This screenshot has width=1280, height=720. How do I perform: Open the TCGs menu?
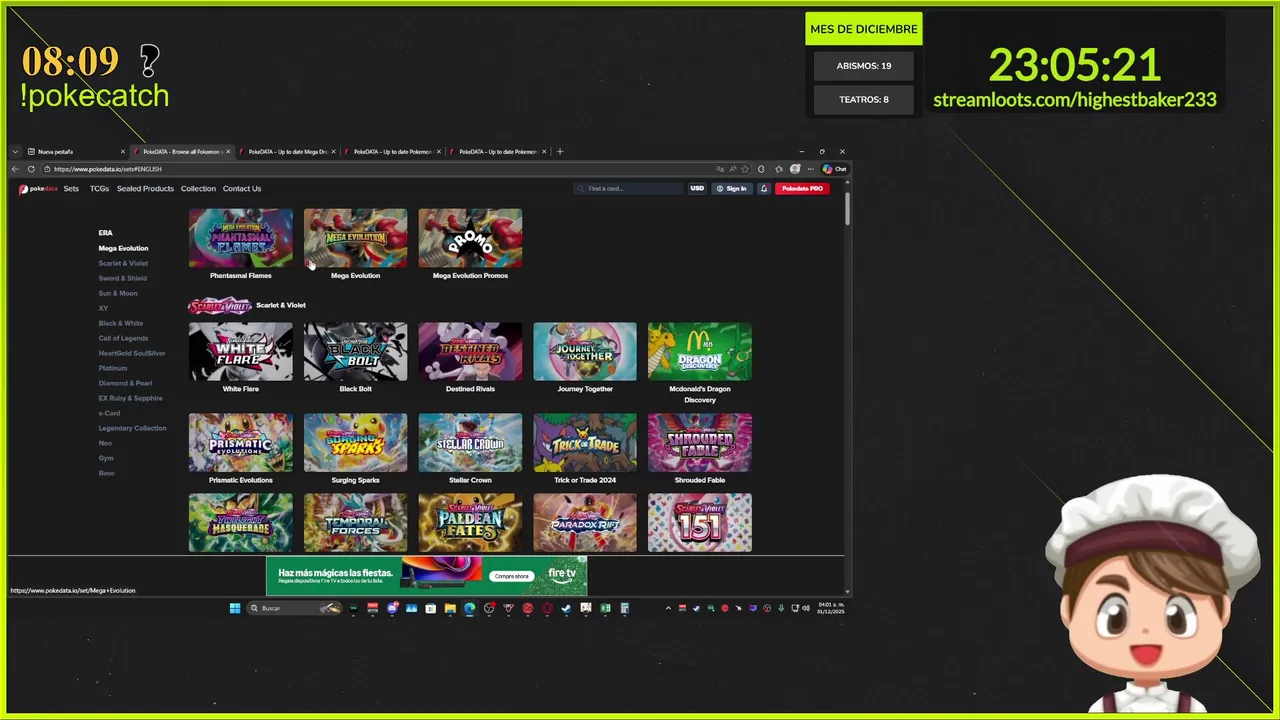(99, 189)
